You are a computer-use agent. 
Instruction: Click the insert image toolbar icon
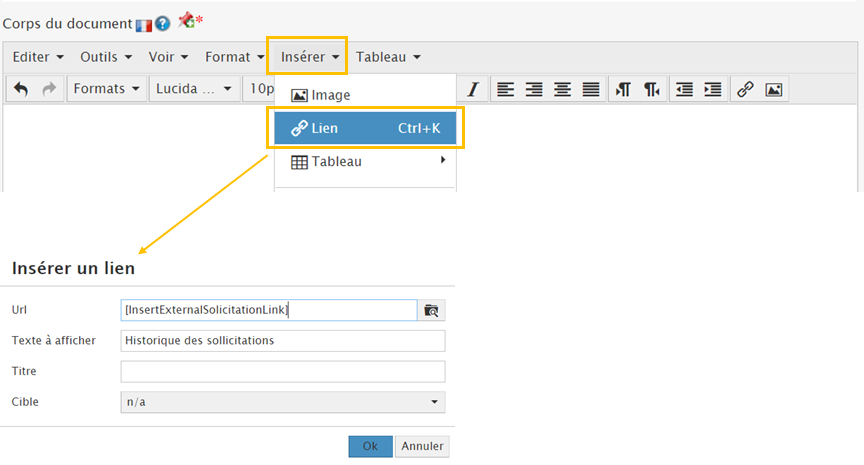(773, 89)
